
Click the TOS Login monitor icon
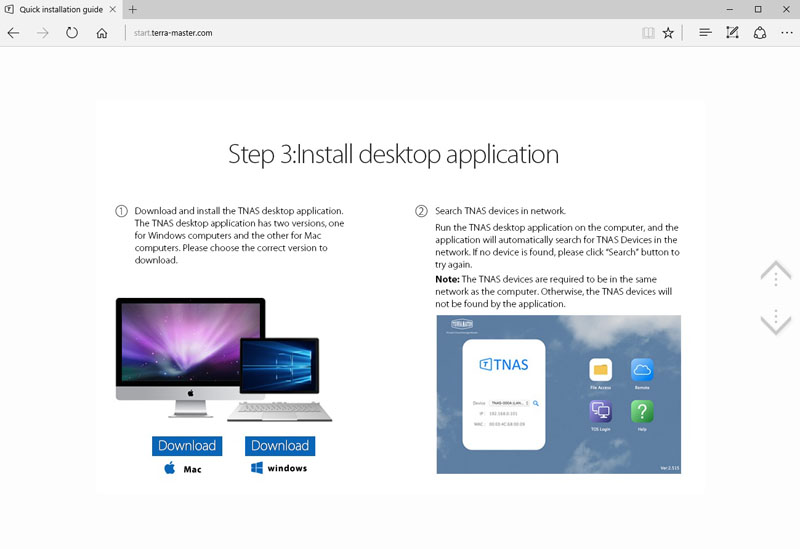(601, 411)
